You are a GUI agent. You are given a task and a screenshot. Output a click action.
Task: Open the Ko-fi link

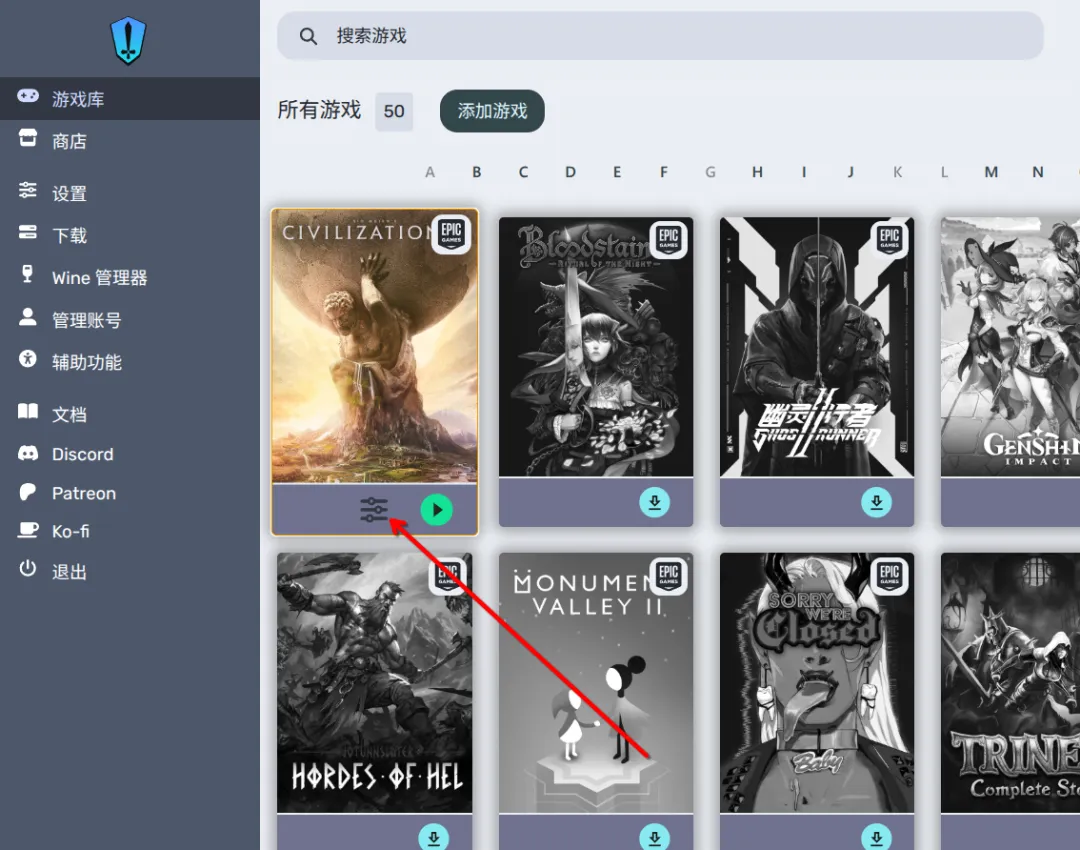(129, 531)
